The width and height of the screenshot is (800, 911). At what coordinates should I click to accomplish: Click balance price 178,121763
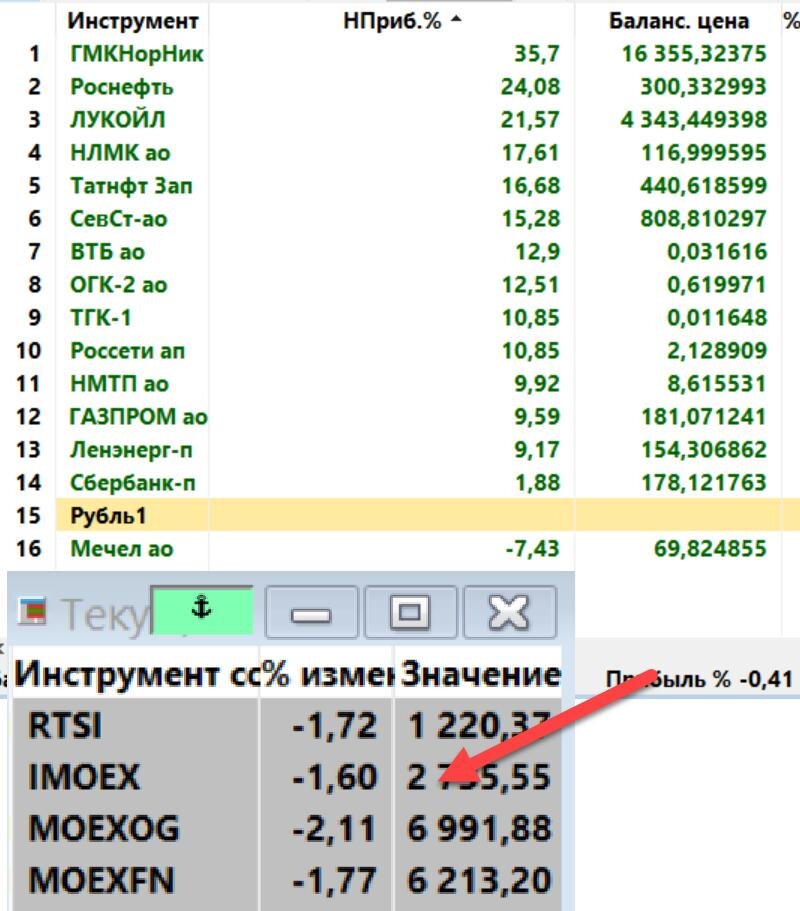point(704,483)
